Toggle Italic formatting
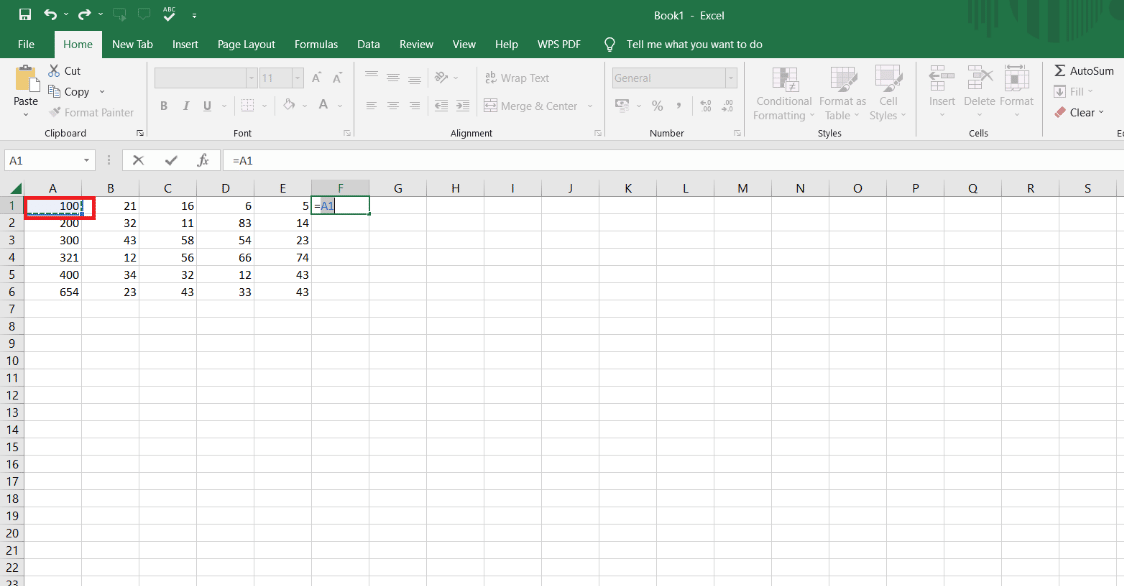This screenshot has height=586, width=1124. coord(186,105)
